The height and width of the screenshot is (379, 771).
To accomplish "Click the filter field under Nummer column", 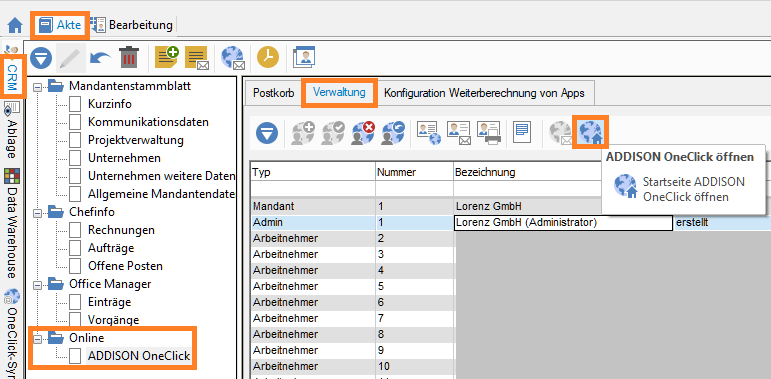I will pyautogui.click(x=415, y=188).
